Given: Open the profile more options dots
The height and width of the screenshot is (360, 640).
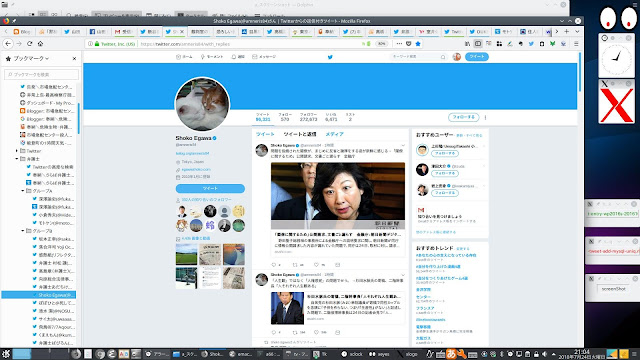Looking at the screenshot, I should 485,118.
